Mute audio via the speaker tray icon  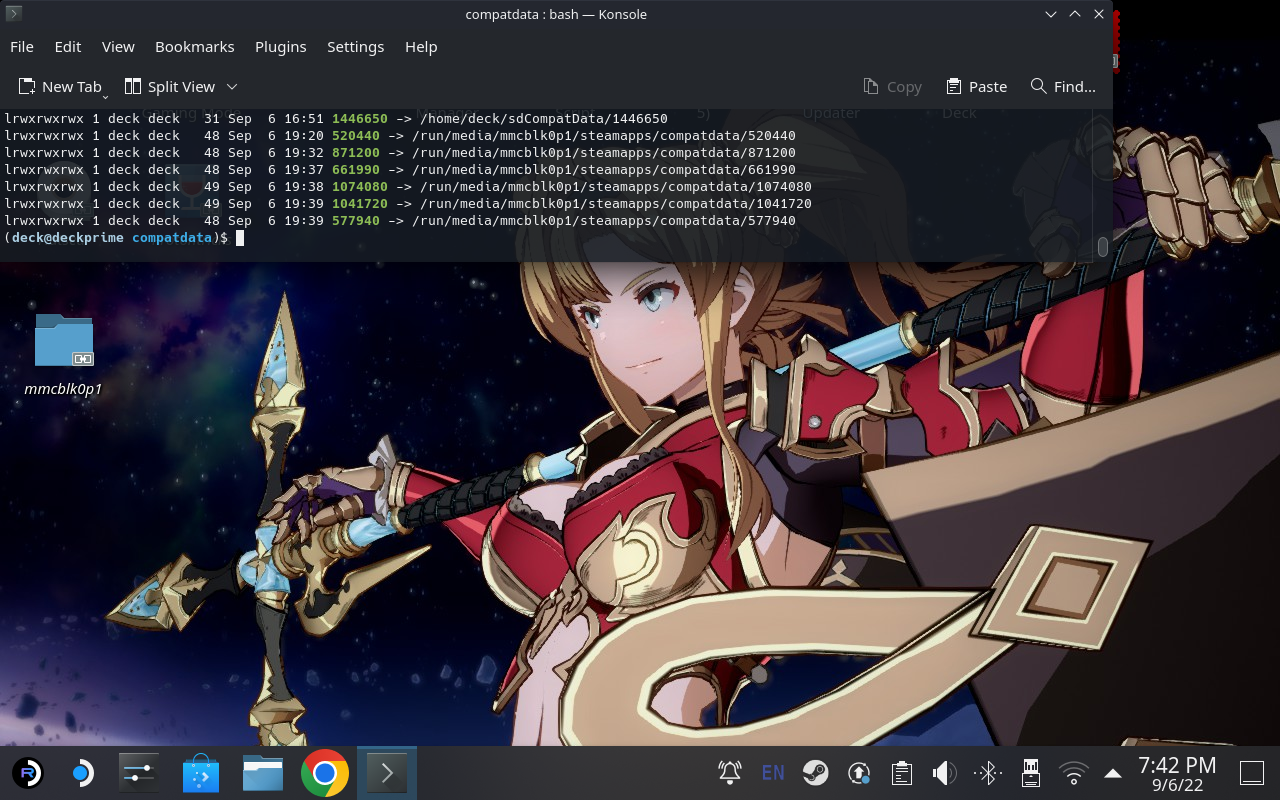[943, 772]
